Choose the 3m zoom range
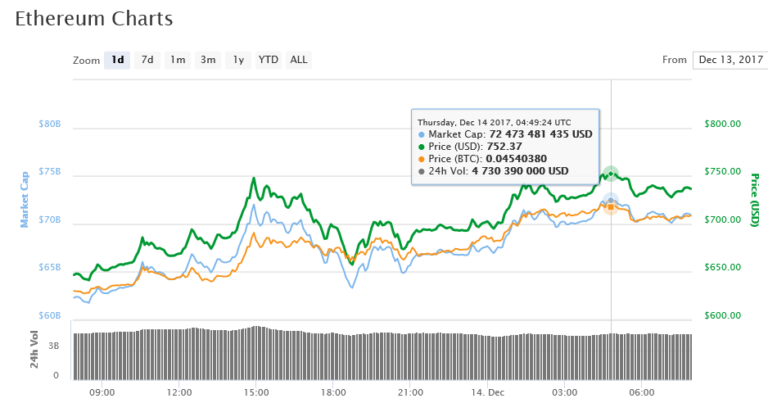 coord(208,60)
